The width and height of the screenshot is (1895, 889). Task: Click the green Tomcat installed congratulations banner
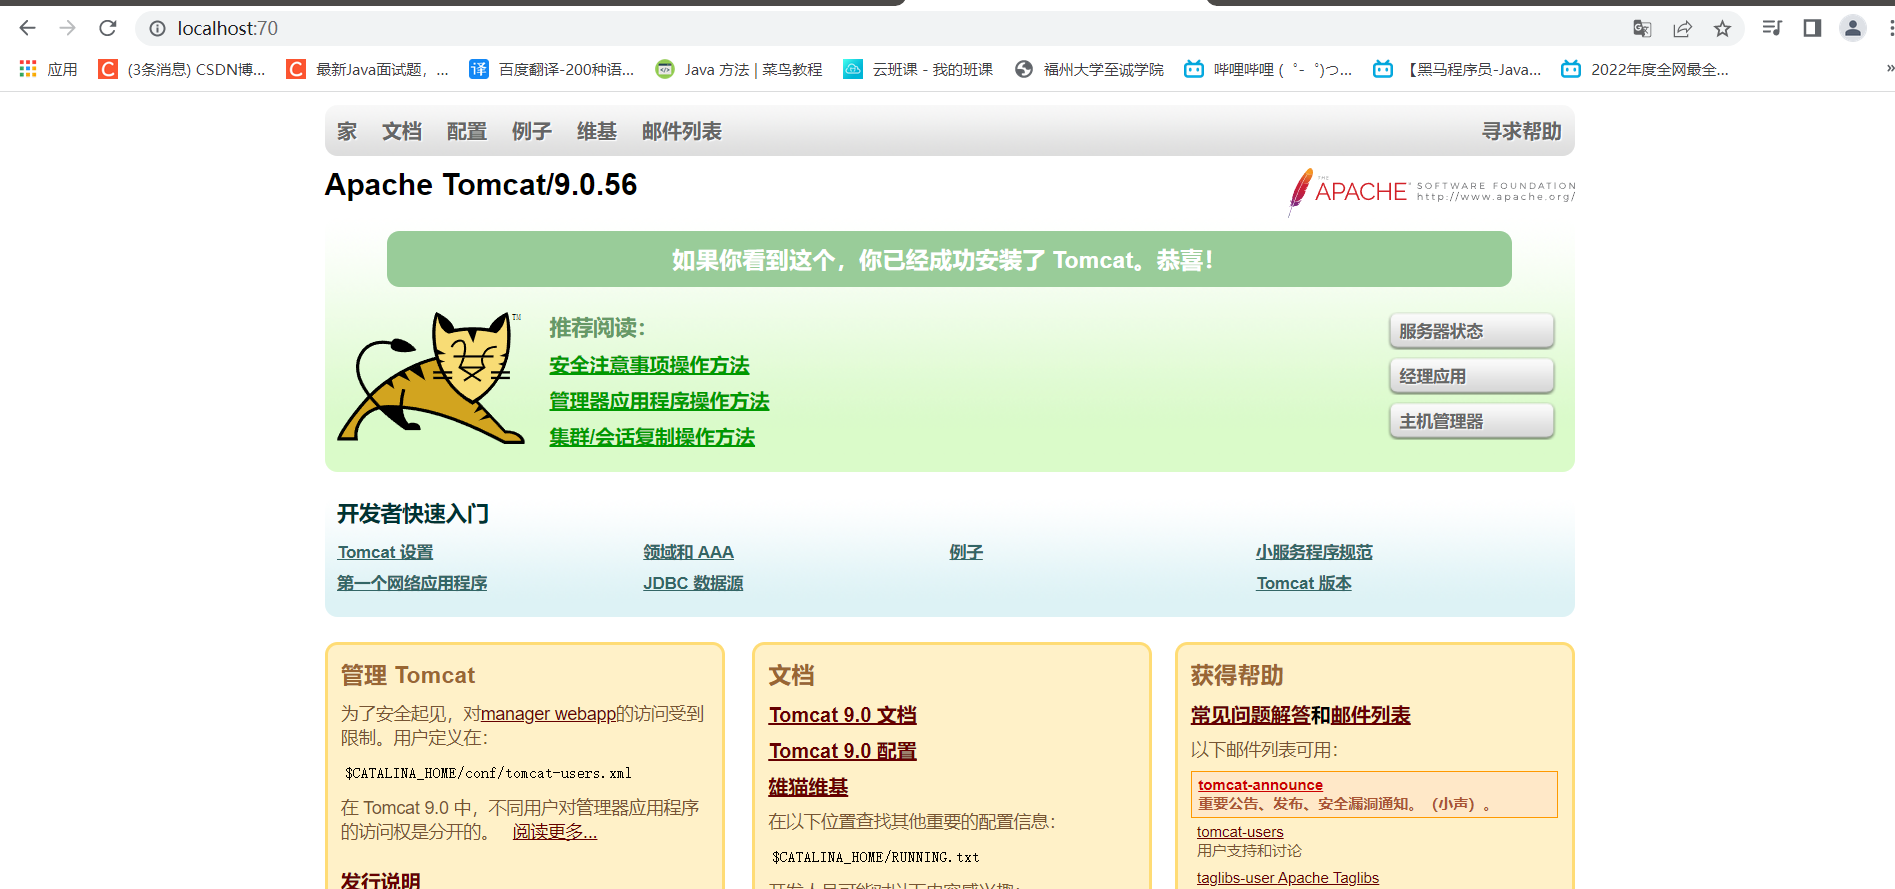[x=949, y=259]
